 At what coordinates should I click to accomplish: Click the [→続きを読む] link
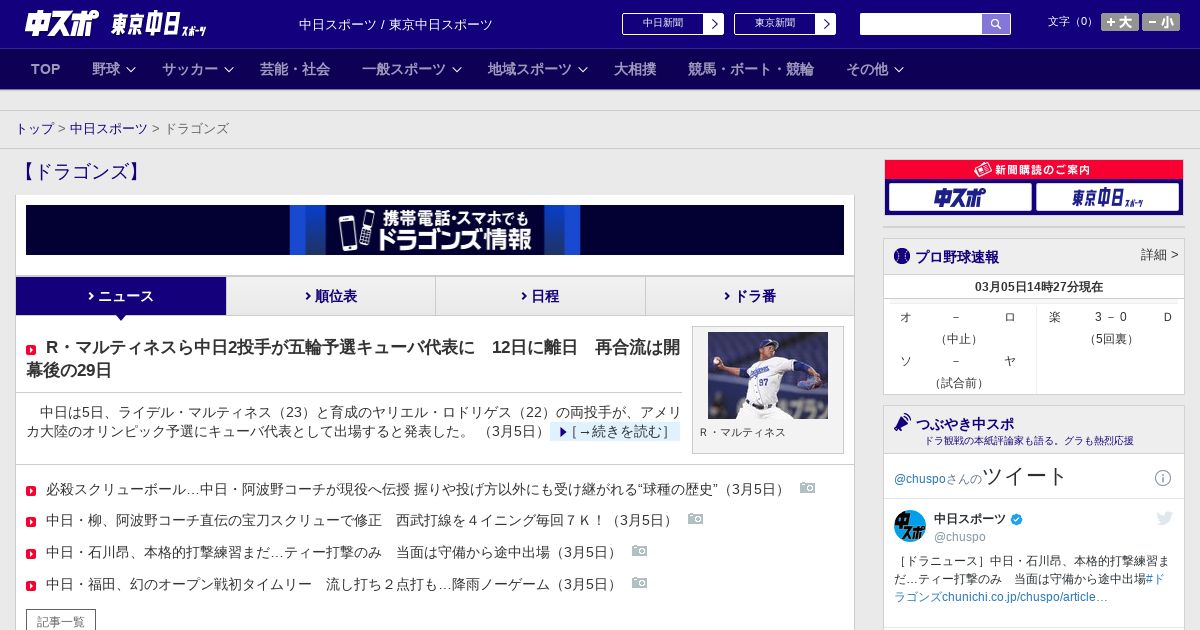(x=615, y=432)
